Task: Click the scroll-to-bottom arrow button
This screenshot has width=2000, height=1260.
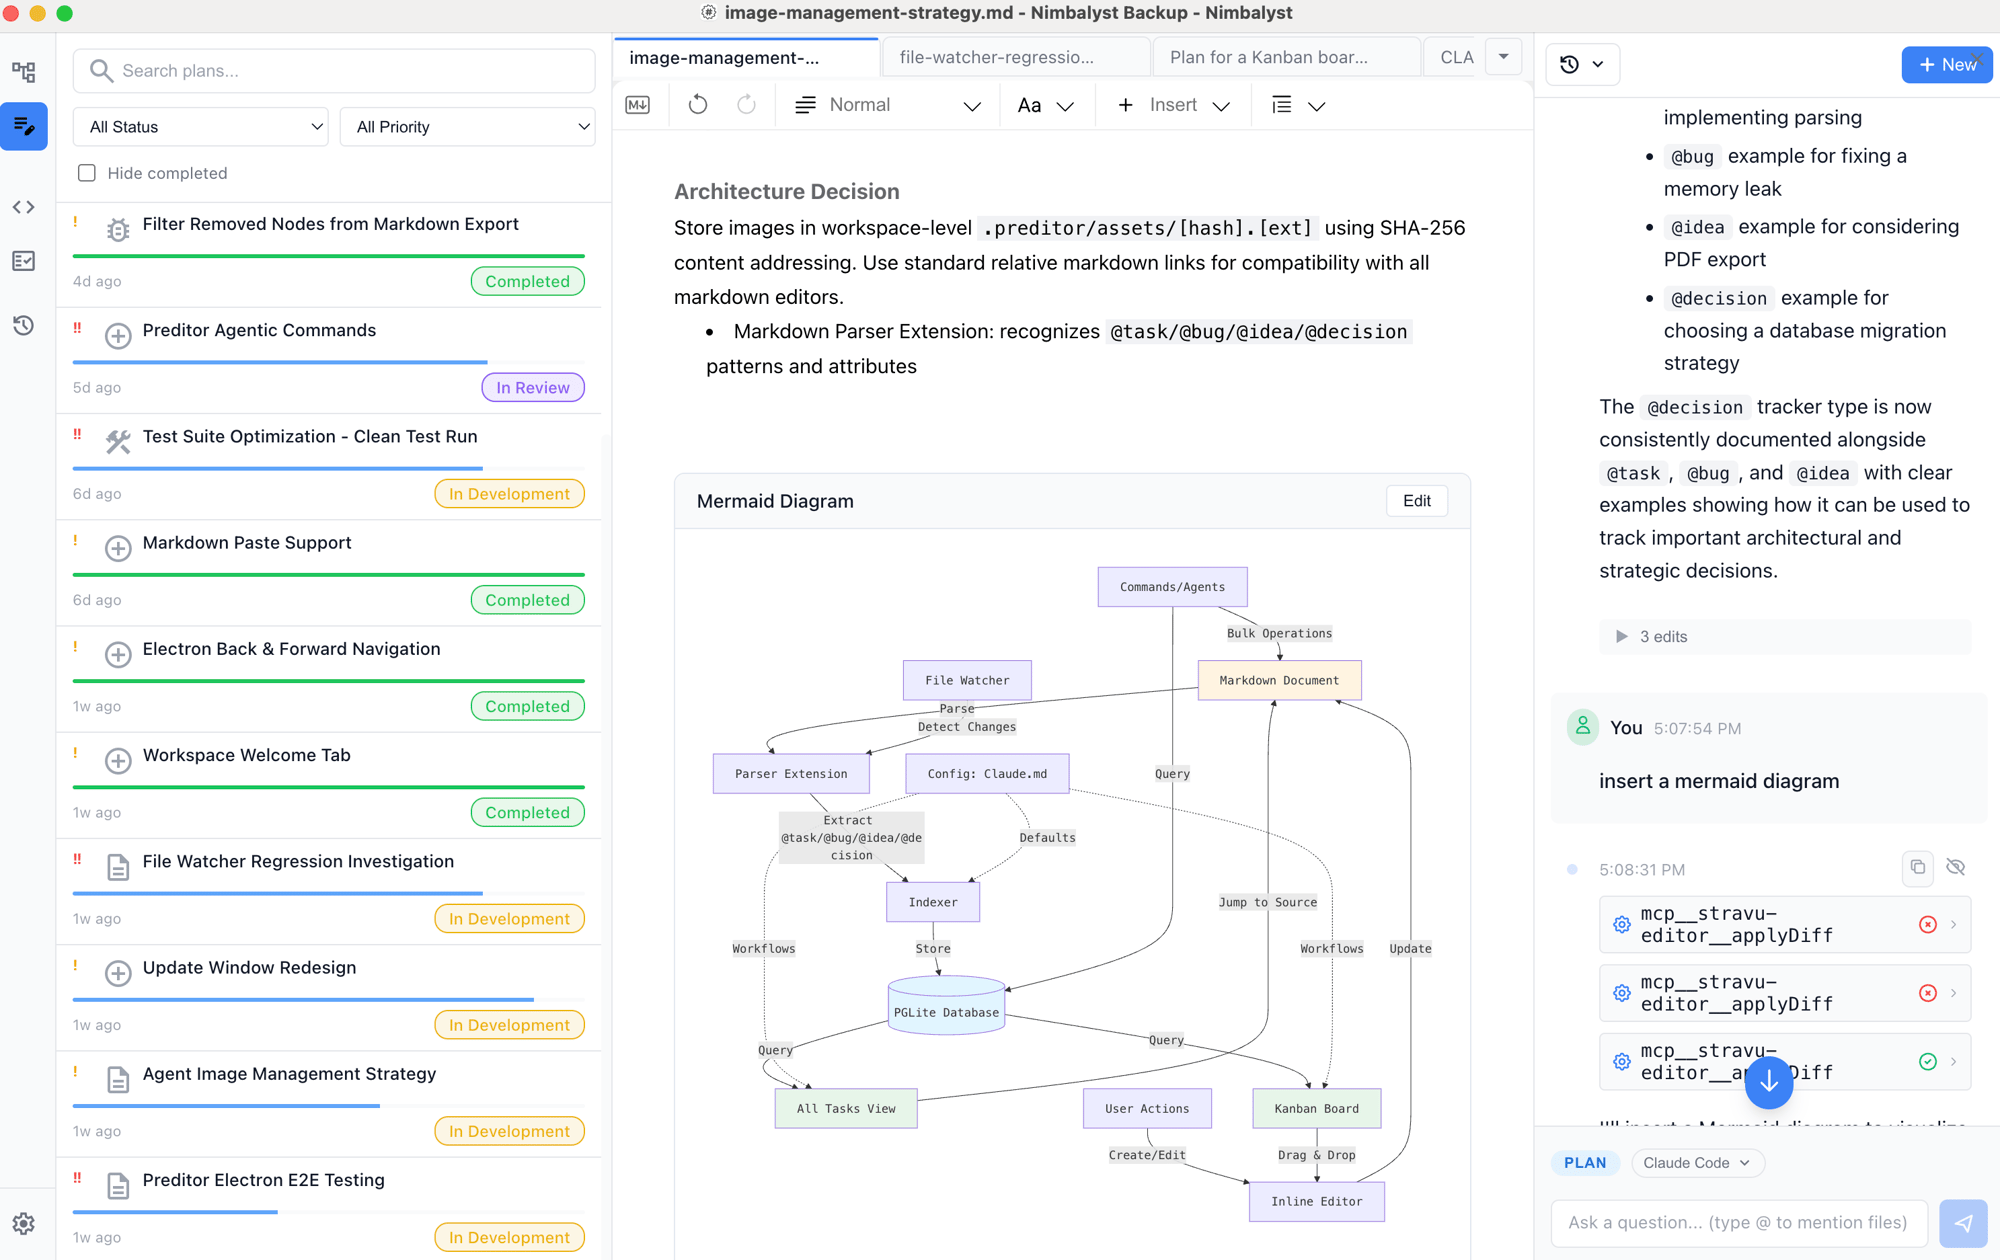Action: 1768,1082
